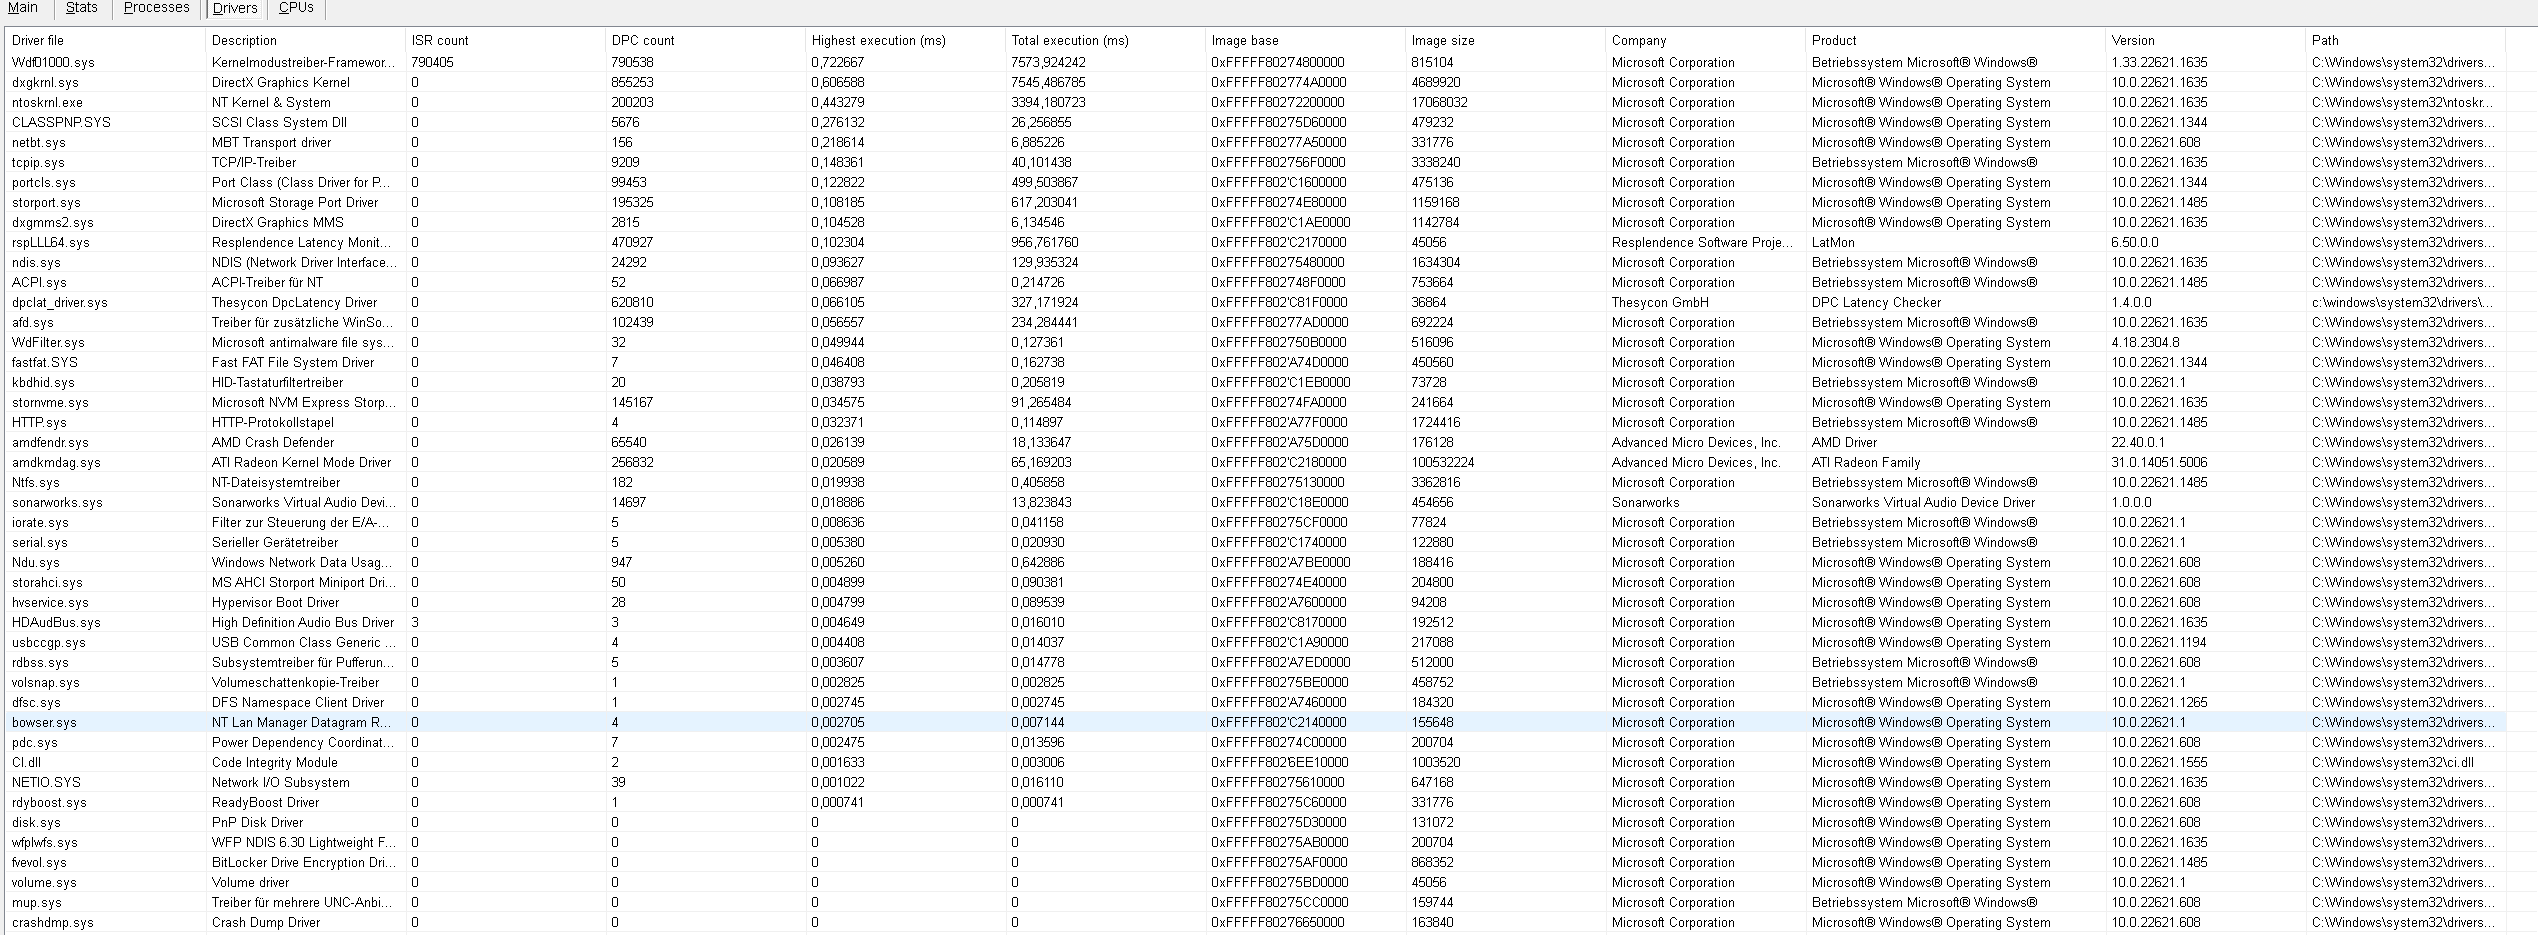This screenshot has width=2538, height=935.
Task: Select the afd.sys row
Action: coord(1254,322)
